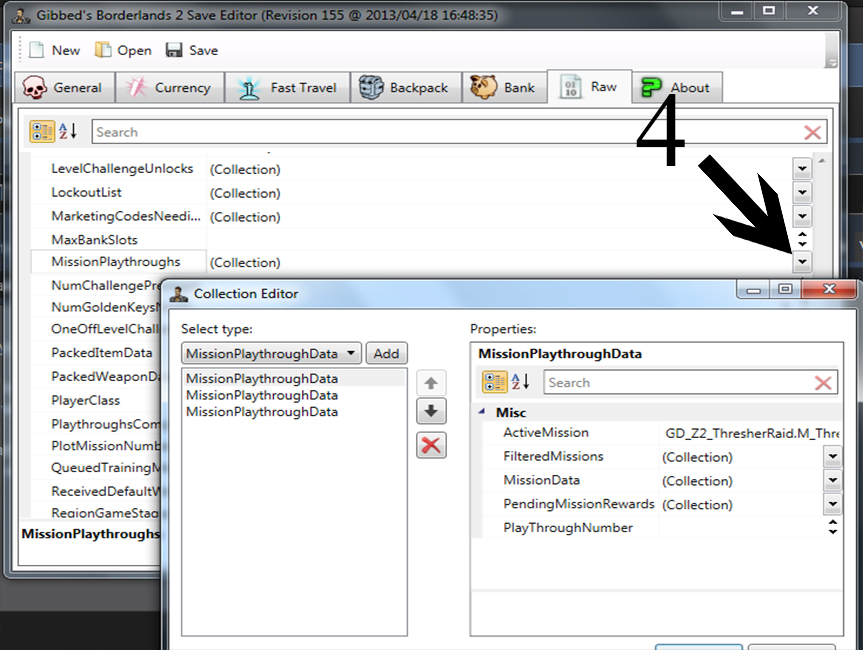Select the Raw tab
Image resolution: width=863 pixels, height=650 pixels.
click(x=589, y=86)
